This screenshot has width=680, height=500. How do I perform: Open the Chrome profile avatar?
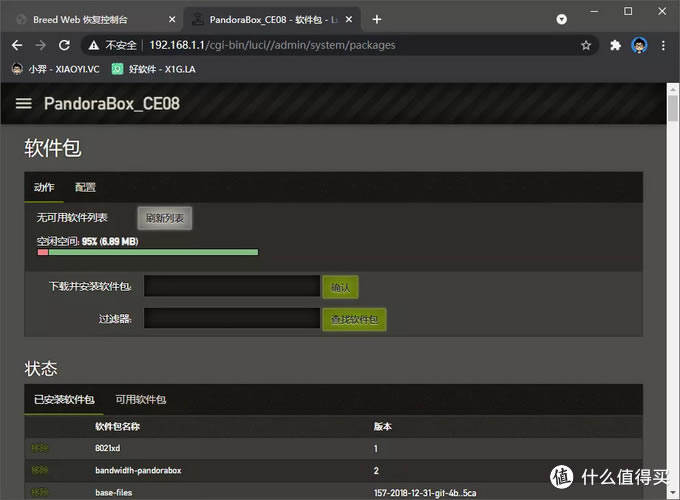pyautogui.click(x=639, y=45)
